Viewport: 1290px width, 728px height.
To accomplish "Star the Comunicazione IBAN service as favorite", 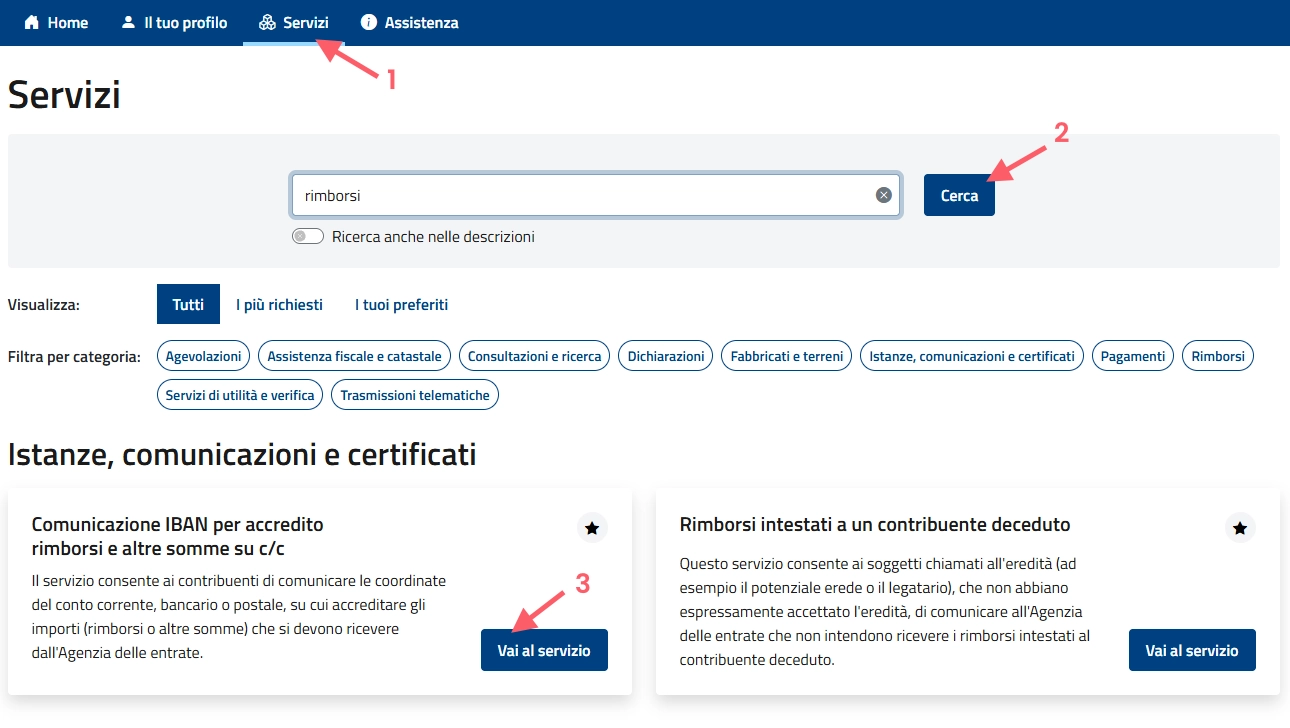I will [592, 528].
